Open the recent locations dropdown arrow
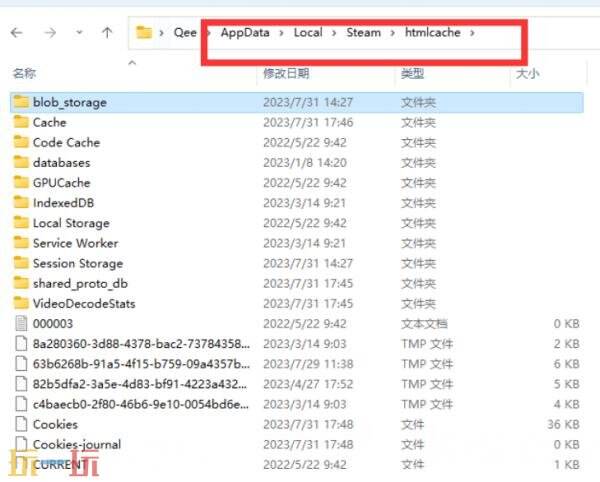Viewport: 600px width, 482px height. (x=79, y=33)
